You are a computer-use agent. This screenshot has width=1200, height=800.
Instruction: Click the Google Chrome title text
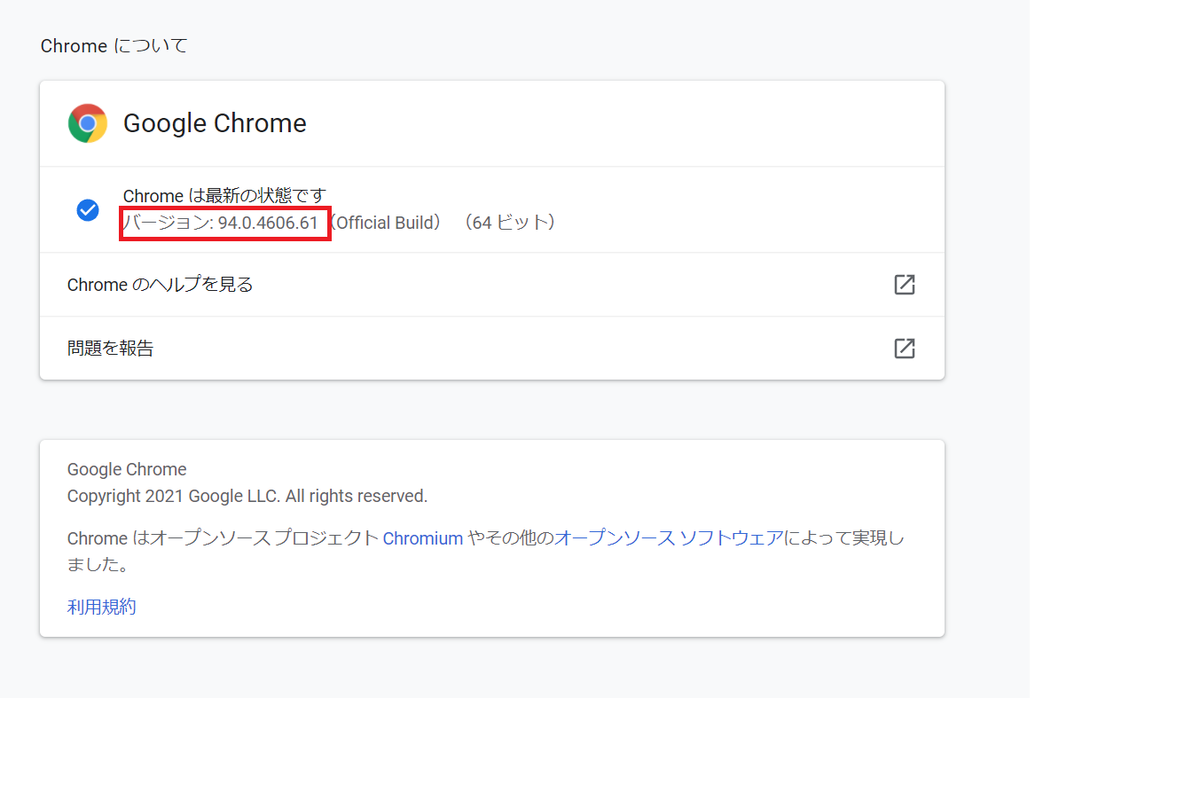[215, 123]
